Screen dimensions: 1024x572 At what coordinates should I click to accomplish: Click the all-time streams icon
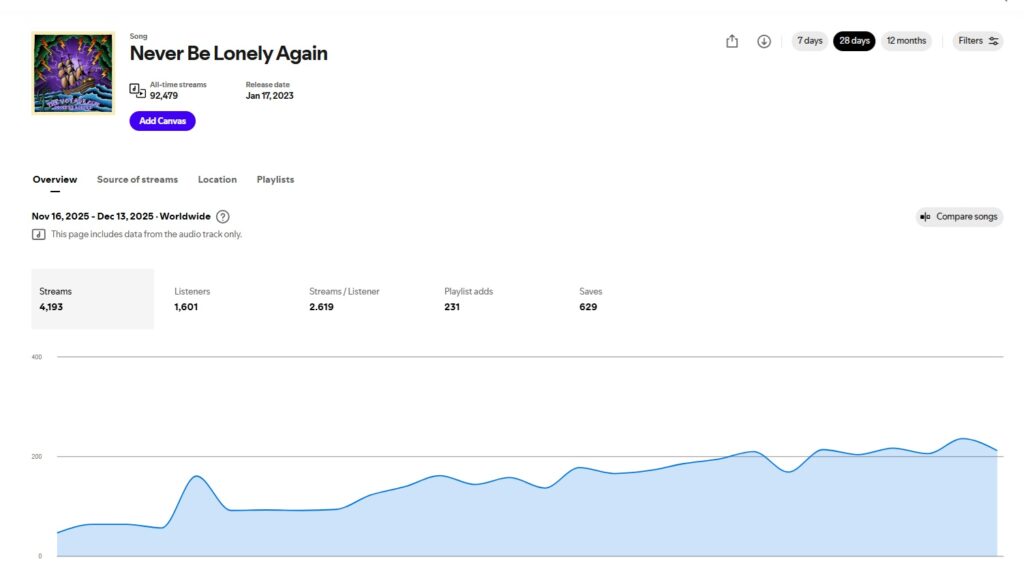pos(138,91)
